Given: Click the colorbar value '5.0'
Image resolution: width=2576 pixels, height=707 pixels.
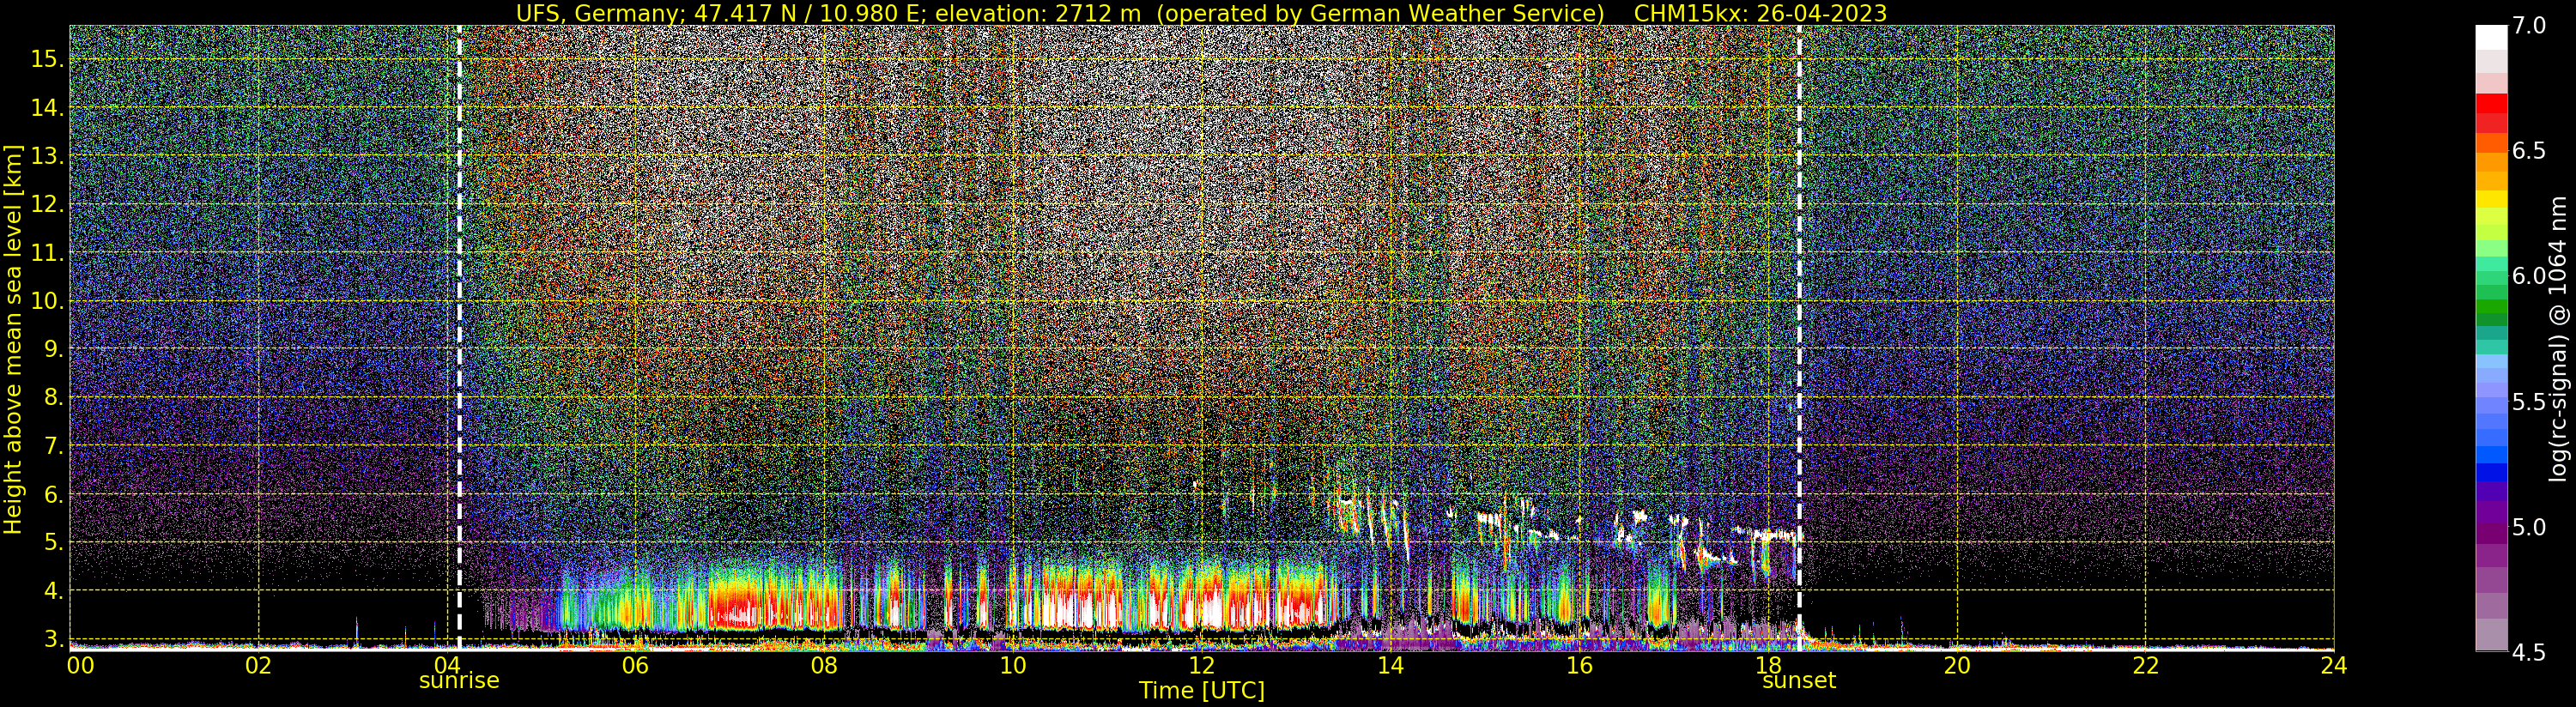Looking at the screenshot, I should (2529, 527).
